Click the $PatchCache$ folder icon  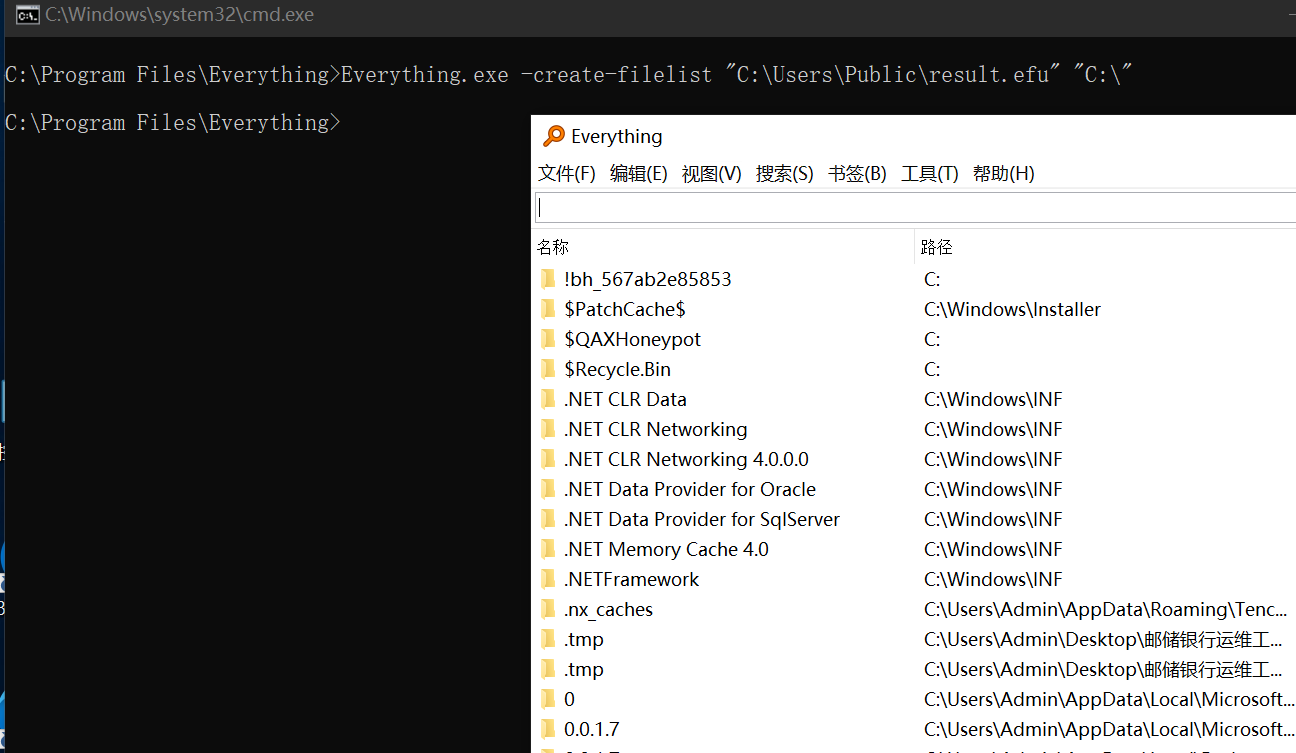[548, 309]
